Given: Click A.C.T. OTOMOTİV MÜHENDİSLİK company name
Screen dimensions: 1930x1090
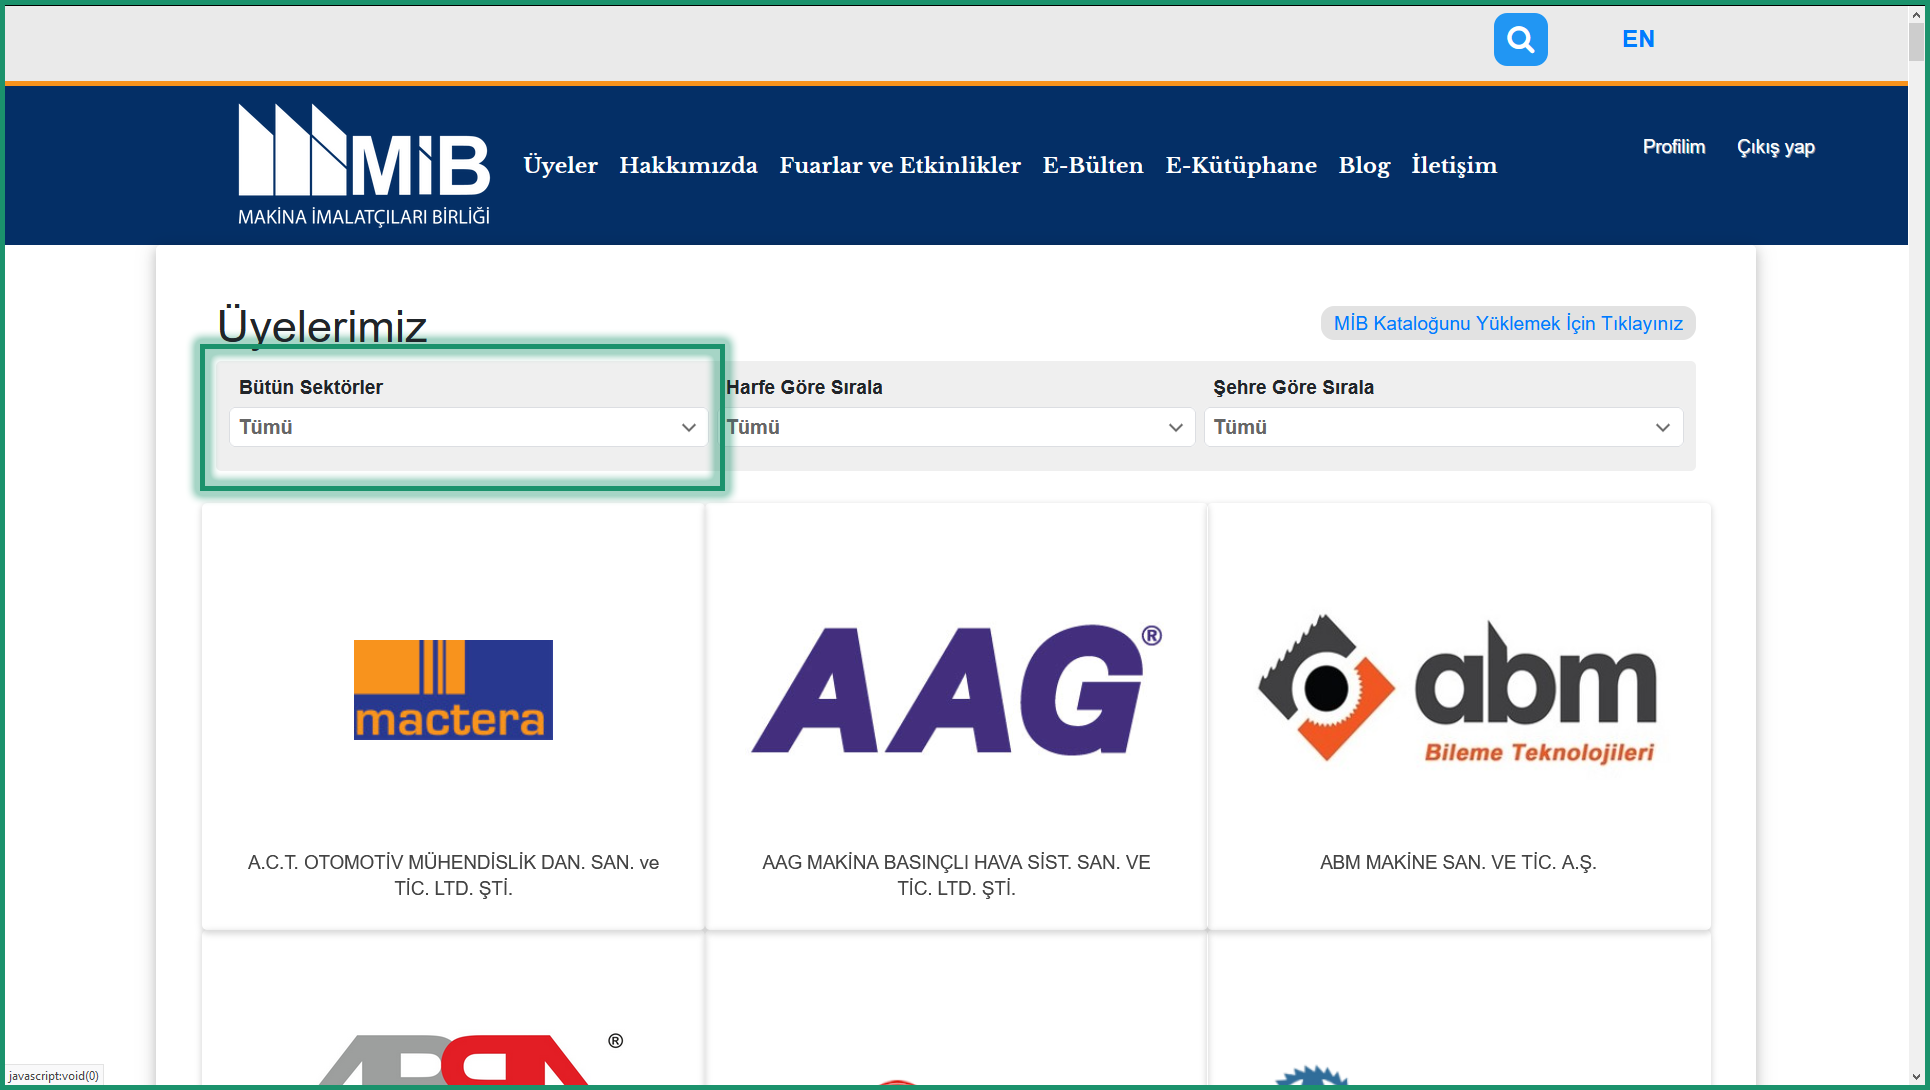Looking at the screenshot, I should pyautogui.click(x=453, y=875).
